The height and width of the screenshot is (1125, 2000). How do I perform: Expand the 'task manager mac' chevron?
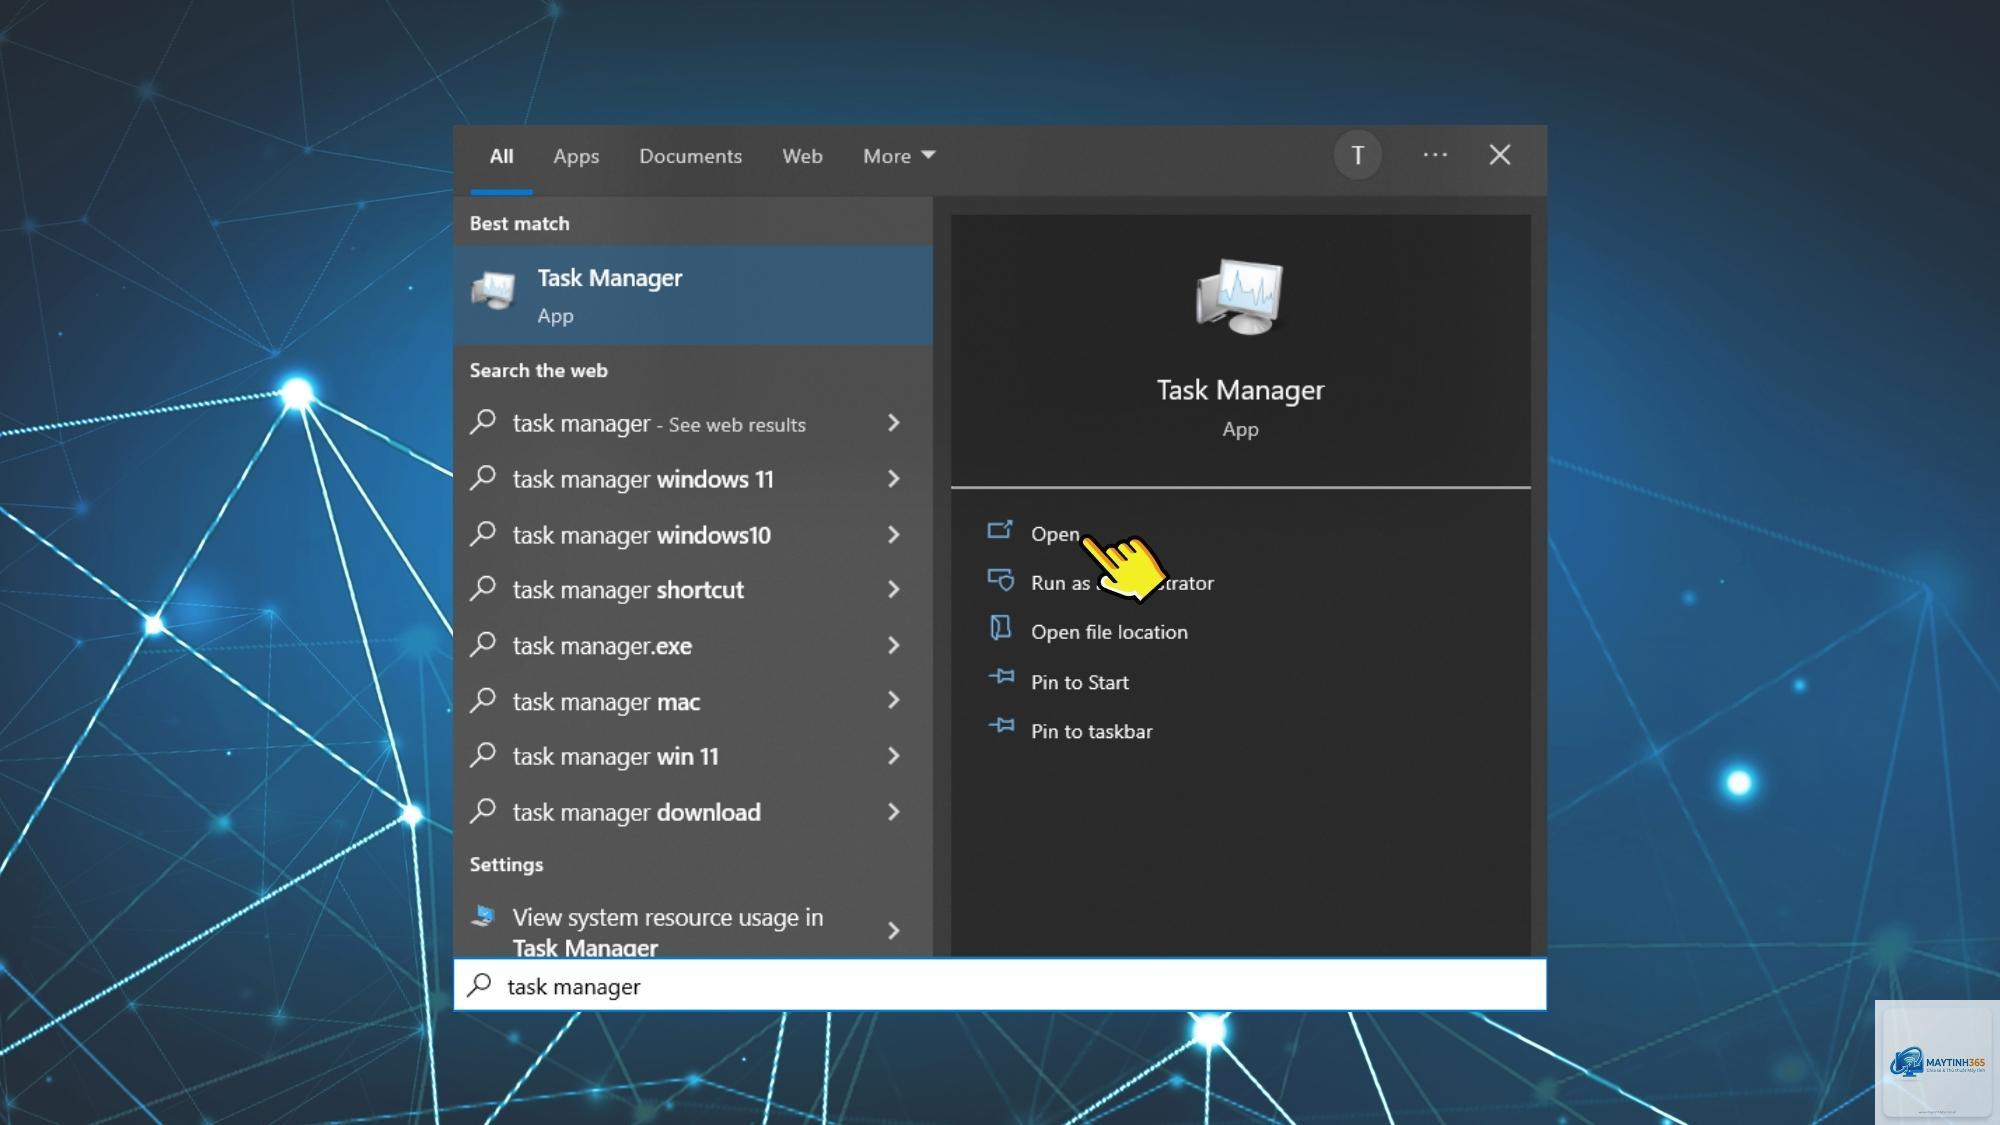(x=894, y=701)
